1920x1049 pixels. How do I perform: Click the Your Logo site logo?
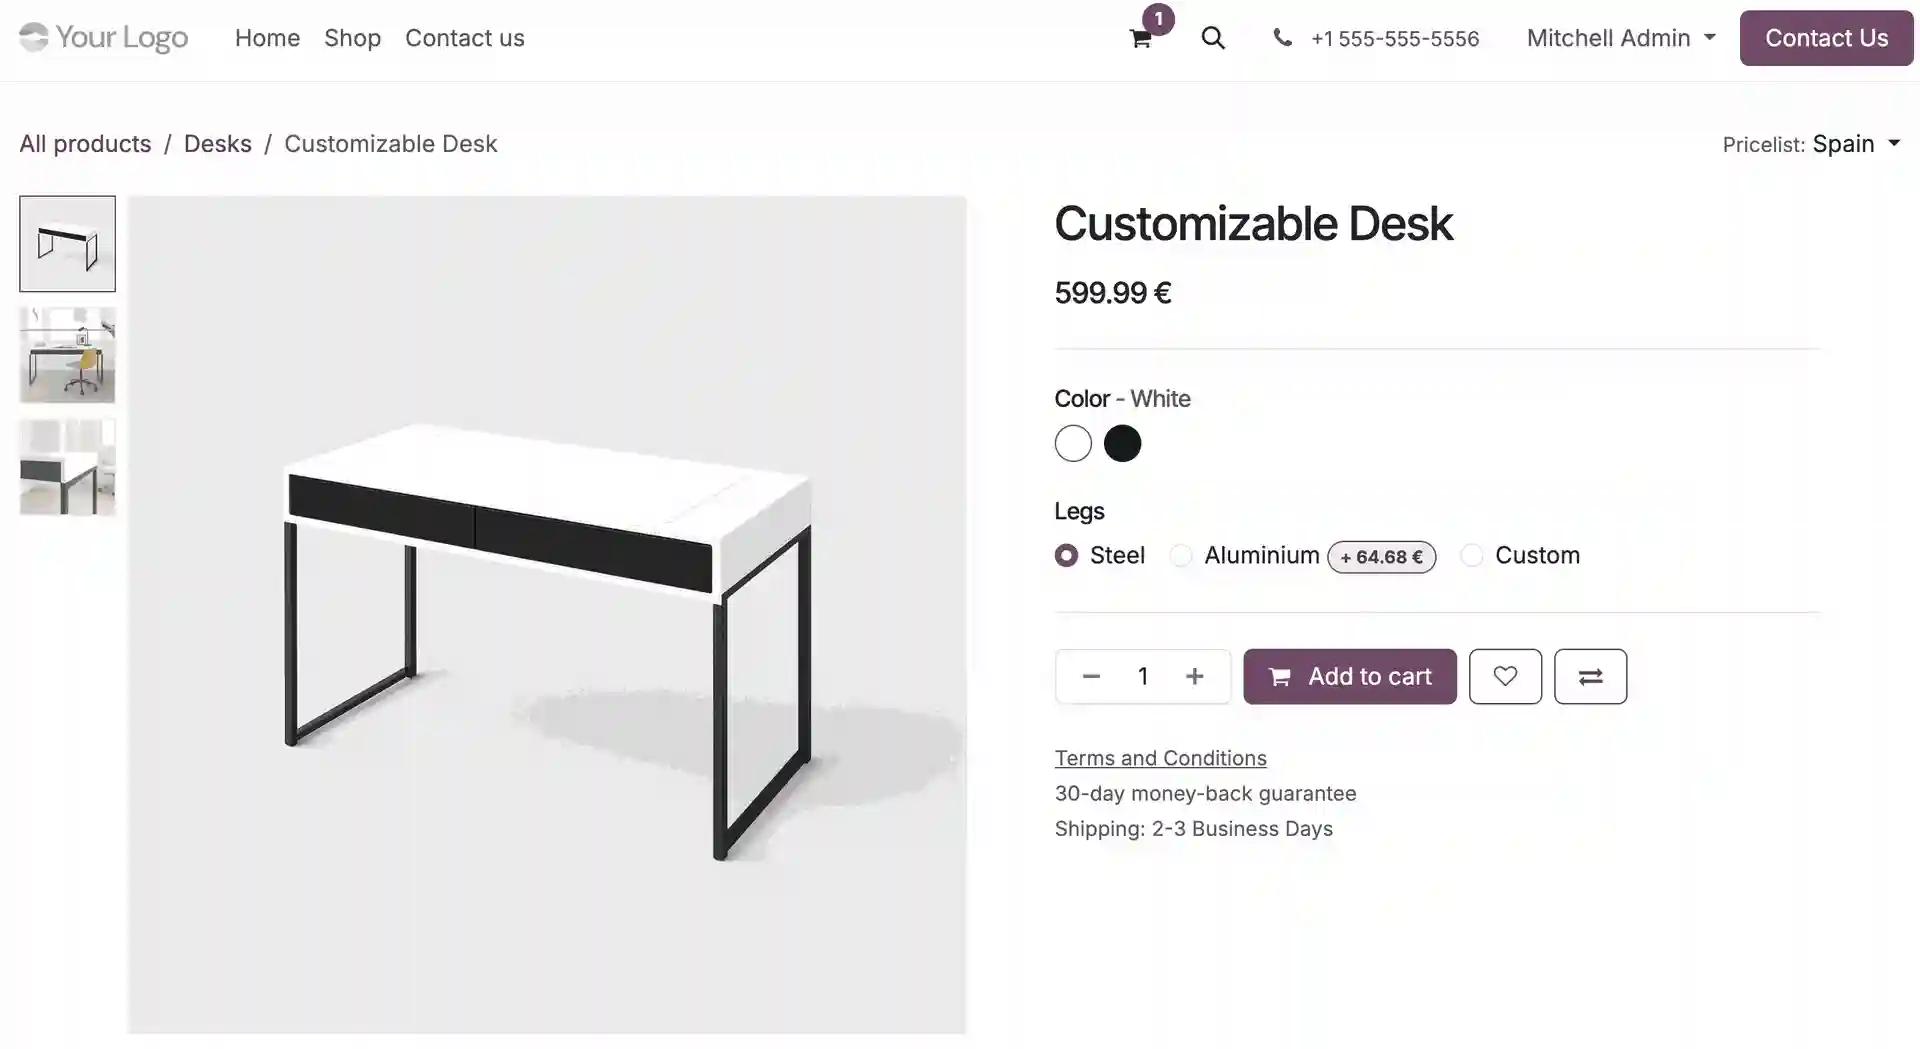tap(103, 38)
